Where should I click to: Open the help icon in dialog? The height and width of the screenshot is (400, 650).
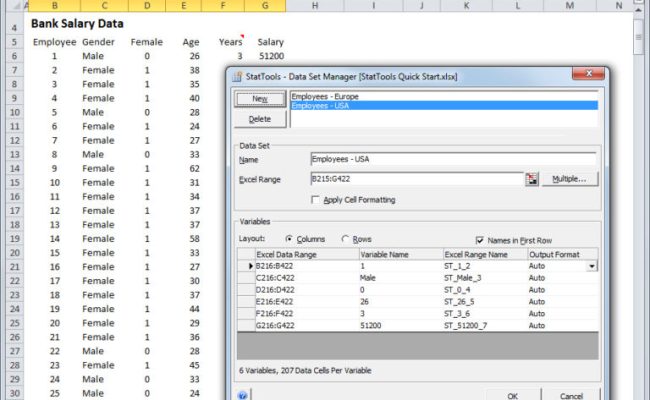pyautogui.click(x=243, y=395)
